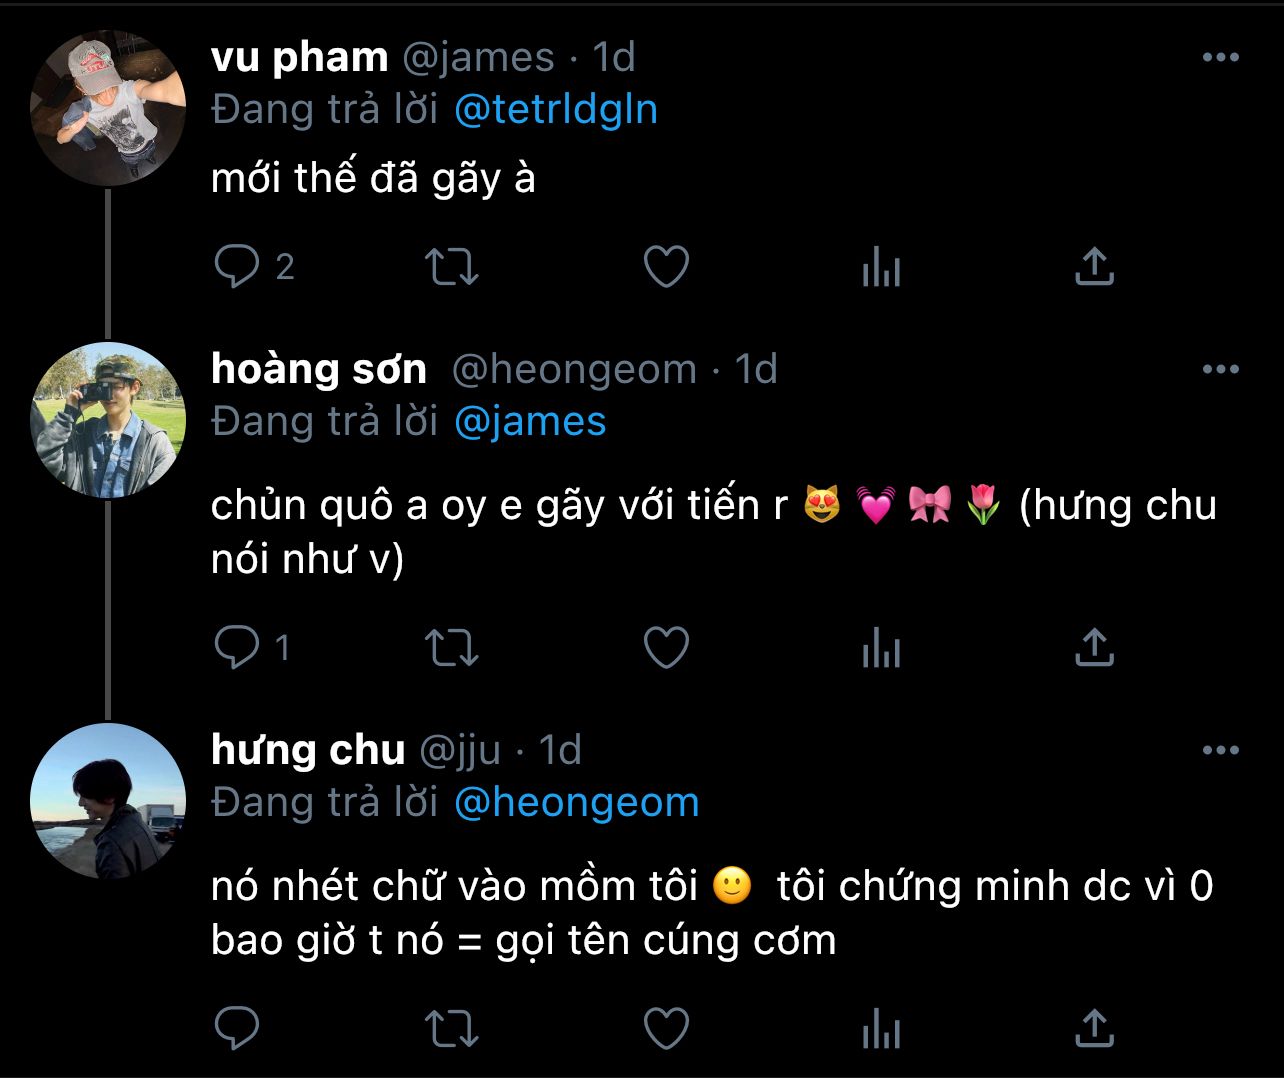This screenshot has height=1078, width=1284.
Task: Open replies on vu pham's tweet
Action: 238,267
